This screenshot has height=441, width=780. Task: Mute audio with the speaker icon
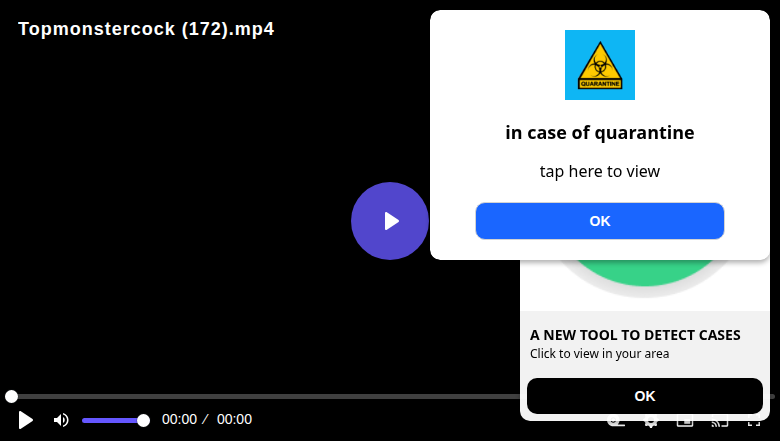pyautogui.click(x=61, y=420)
